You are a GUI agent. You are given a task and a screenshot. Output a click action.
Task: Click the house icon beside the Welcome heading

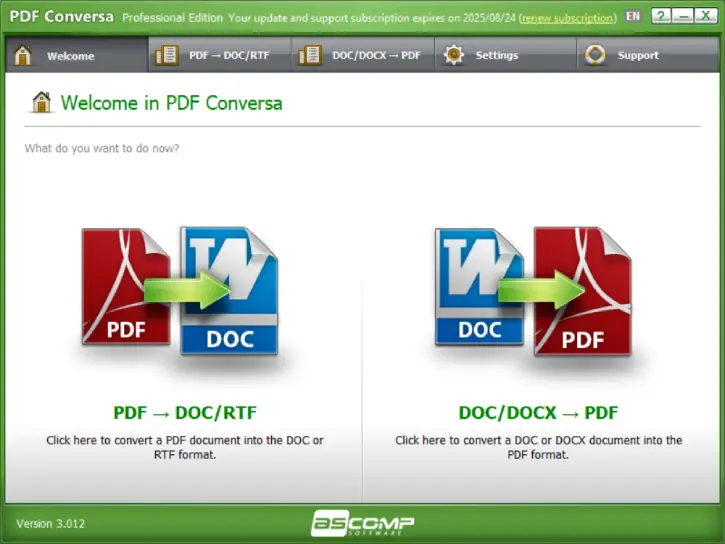click(41, 102)
